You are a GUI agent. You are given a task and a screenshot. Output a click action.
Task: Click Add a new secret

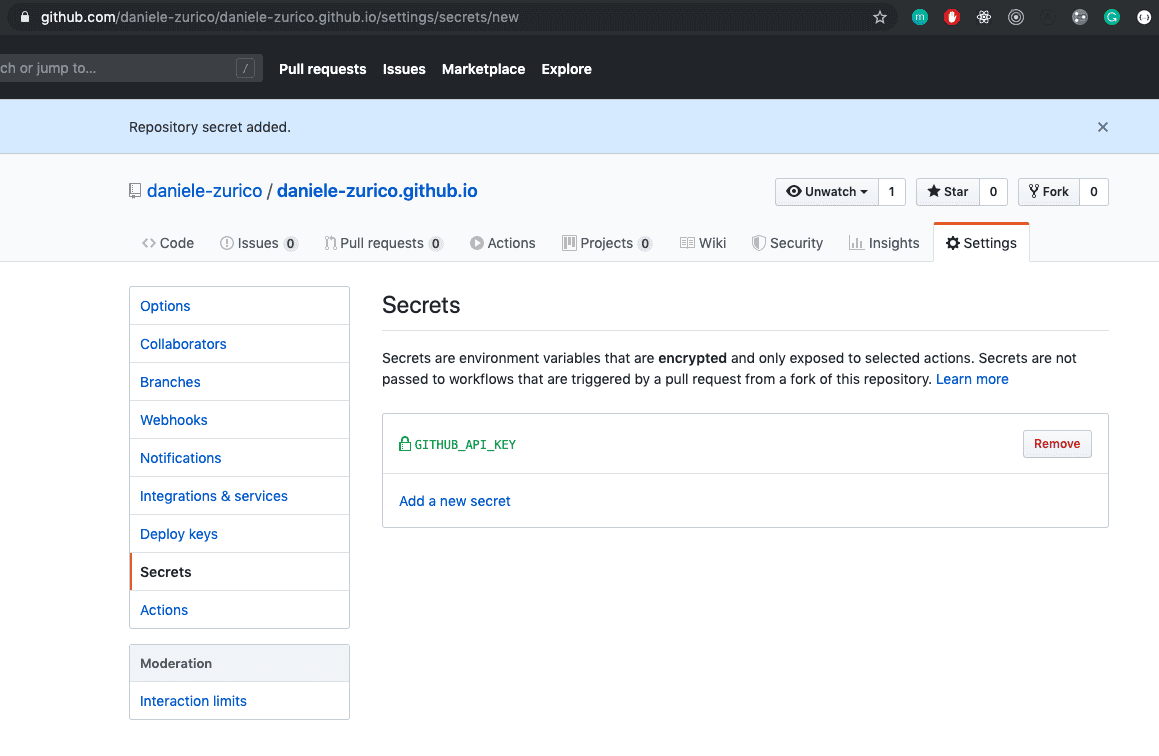[454, 500]
